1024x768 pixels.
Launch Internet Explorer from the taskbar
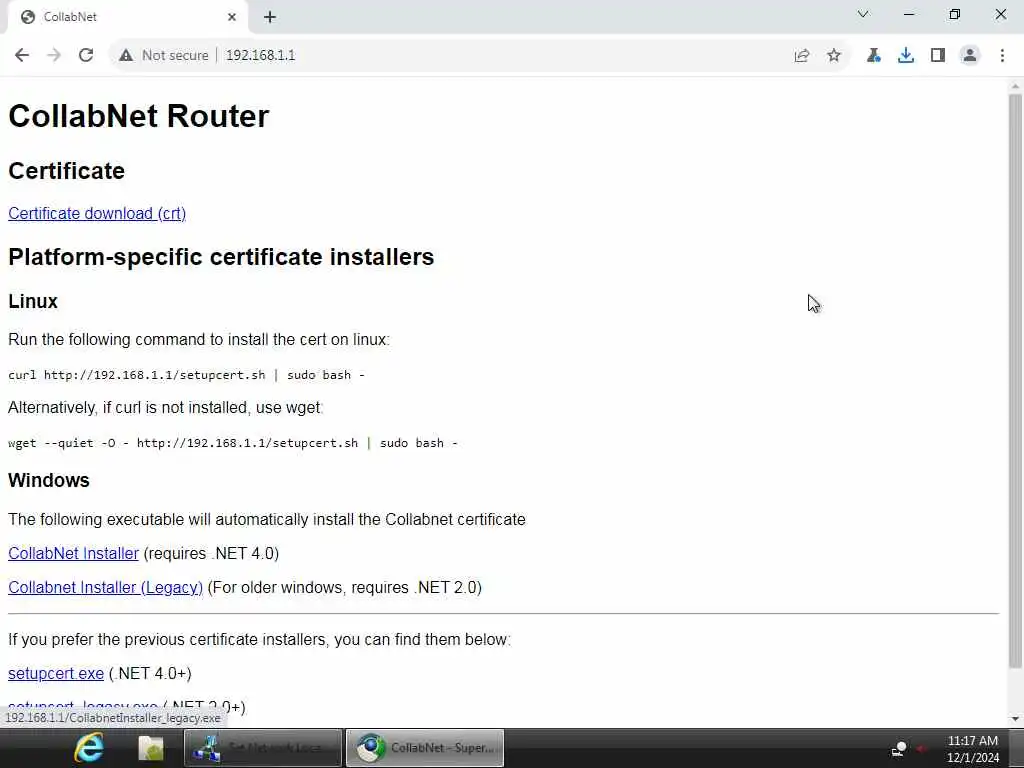tap(89, 748)
